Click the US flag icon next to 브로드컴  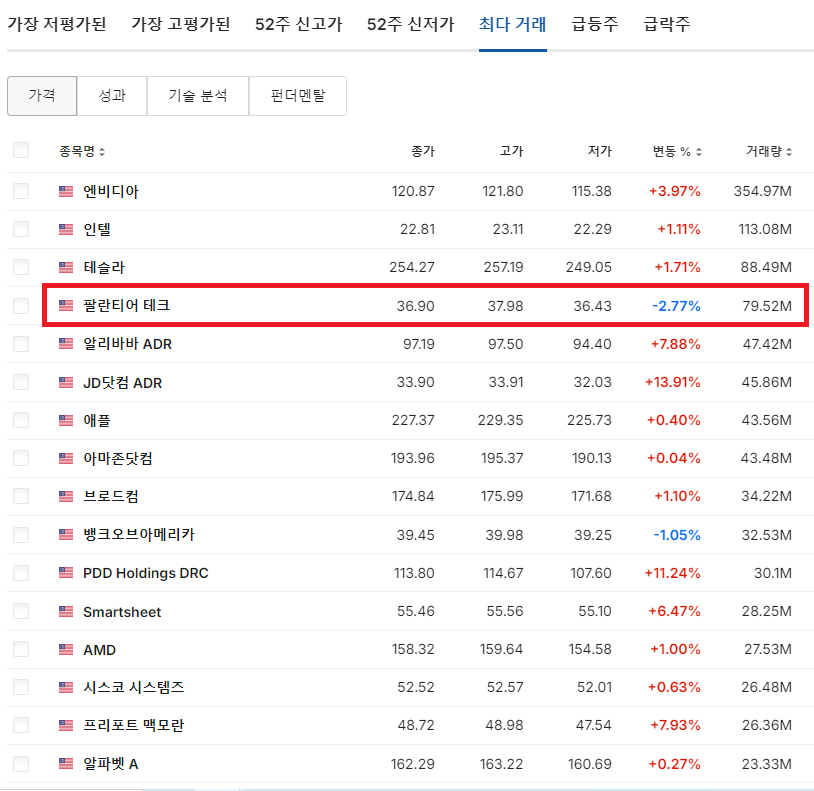point(66,497)
